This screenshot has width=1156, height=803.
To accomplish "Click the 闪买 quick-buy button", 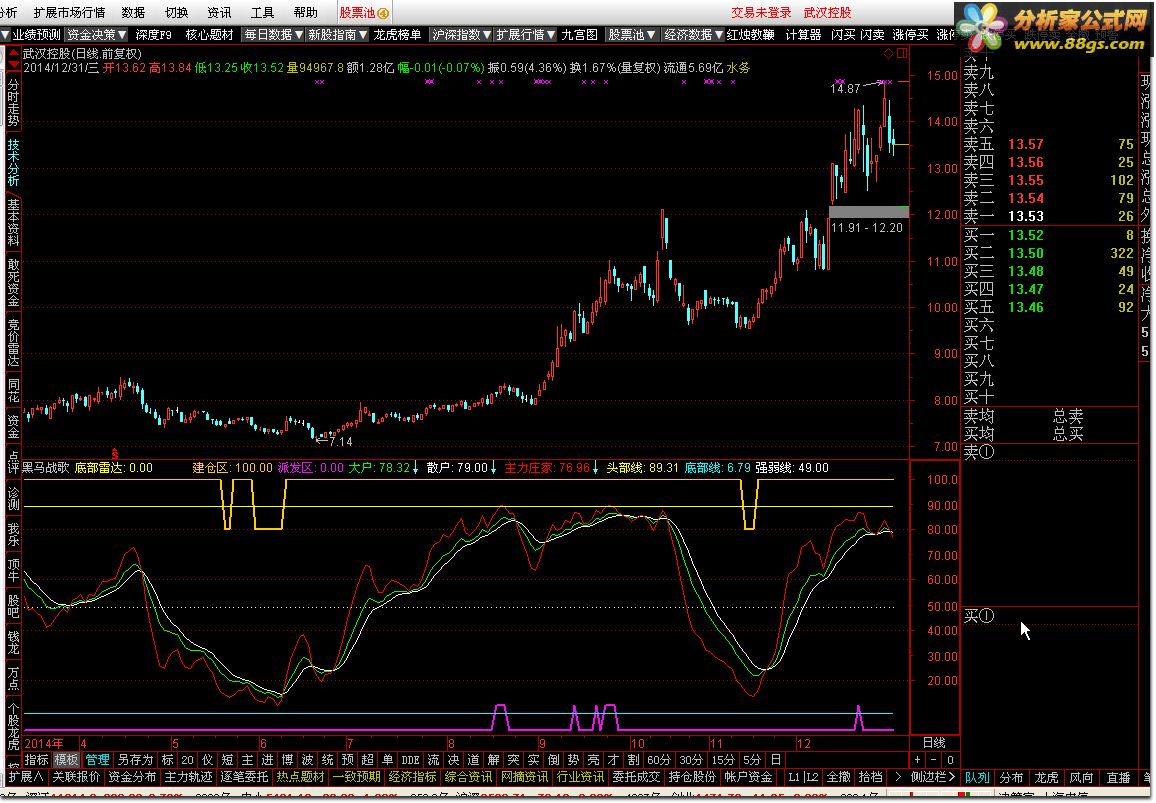I will click(843, 35).
